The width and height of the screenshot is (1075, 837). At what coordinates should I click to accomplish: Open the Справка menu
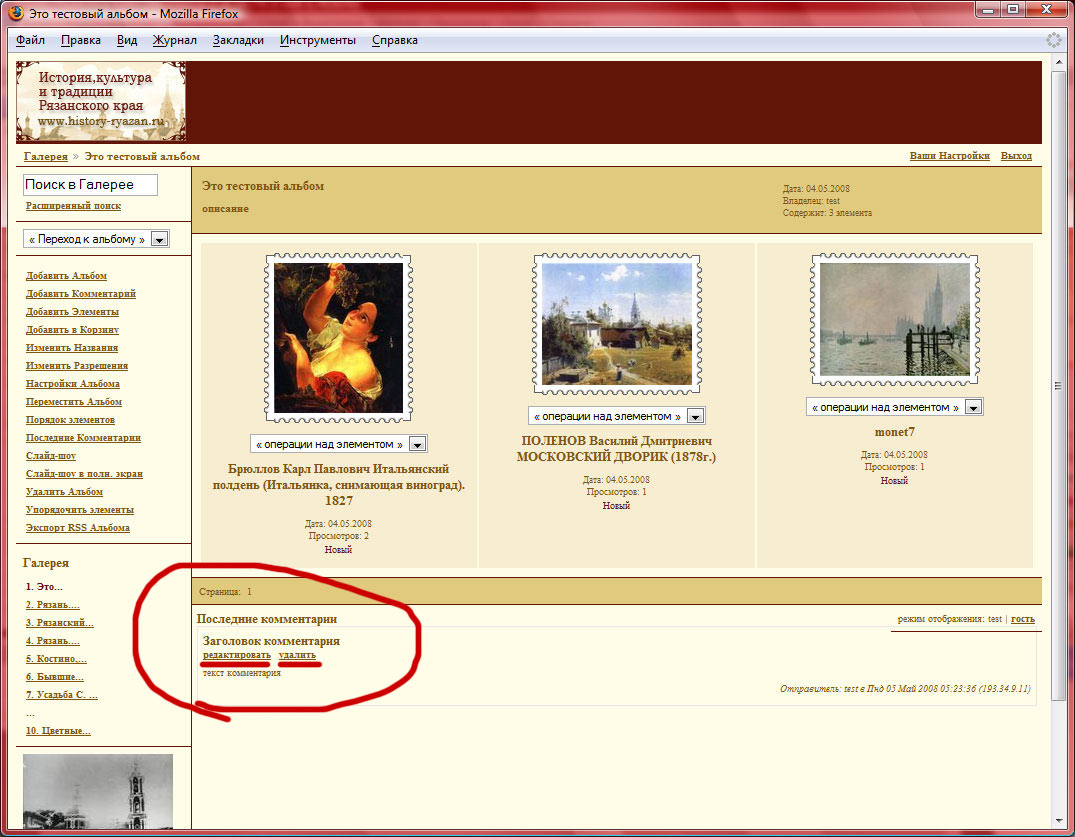[395, 40]
